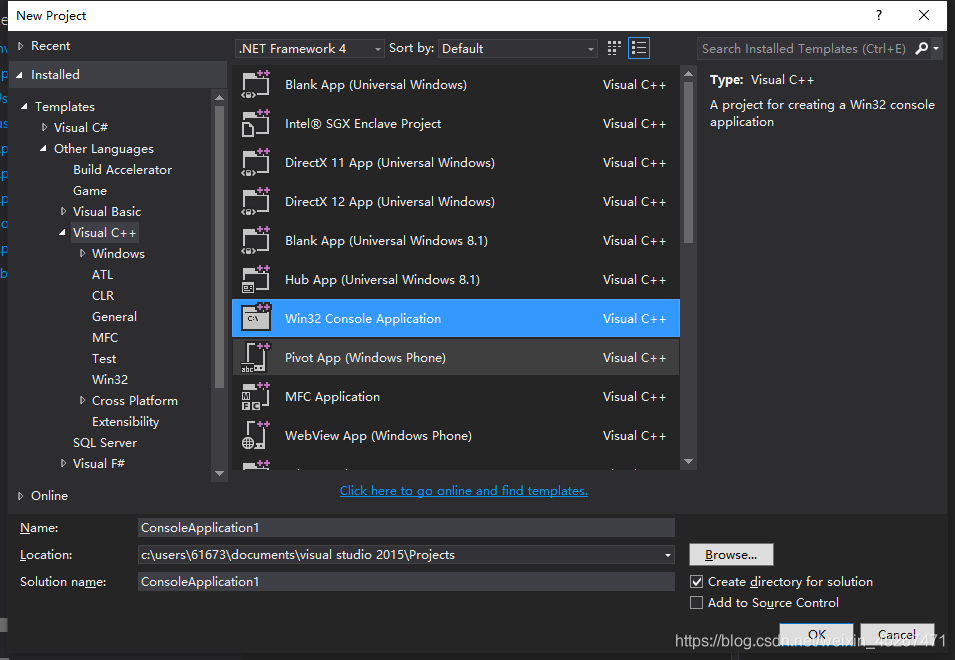The height and width of the screenshot is (660, 955).
Task: Click the template list scroll down arrow
Action: pos(688,462)
